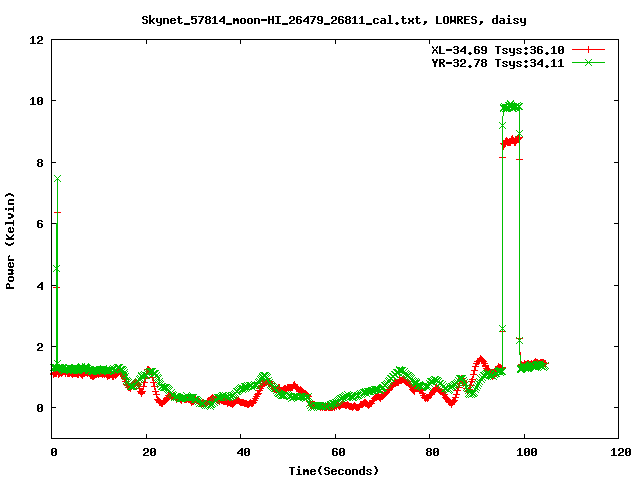This screenshot has width=640, height=480.
Task: Click the Time(Seconds) x-axis label
Action: pyautogui.click(x=333, y=471)
